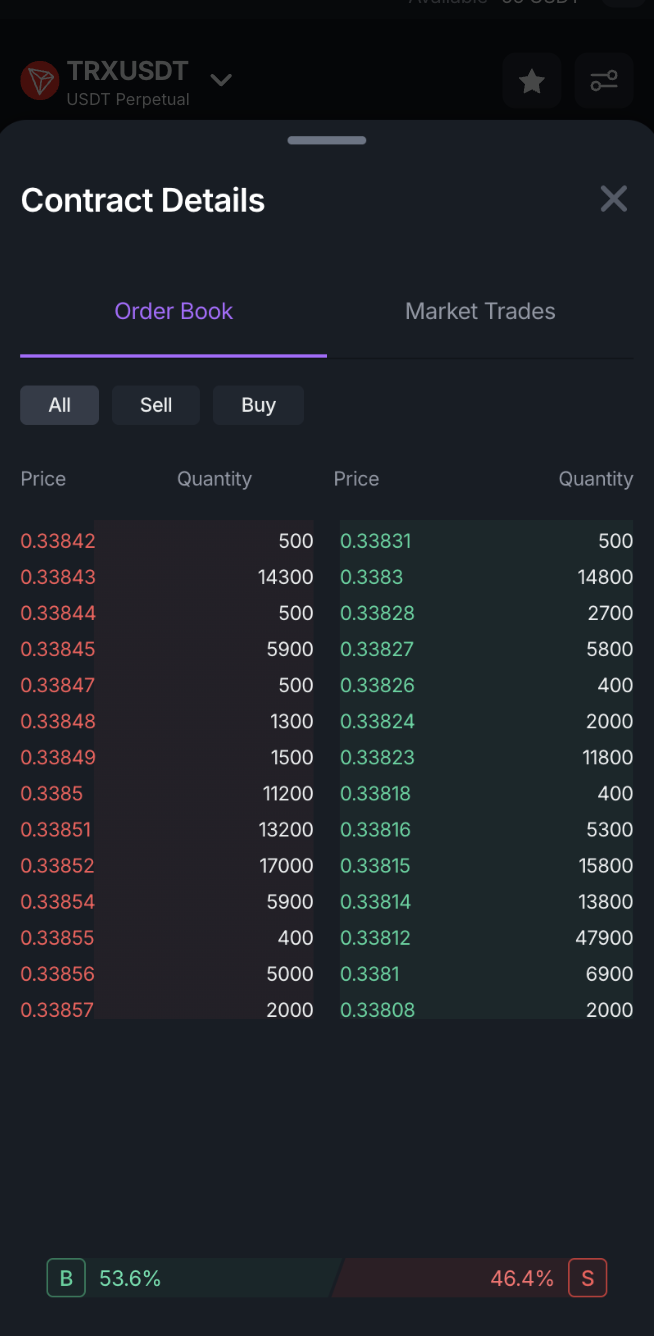Tap the star icon to favorite TRXUSDT

532,81
